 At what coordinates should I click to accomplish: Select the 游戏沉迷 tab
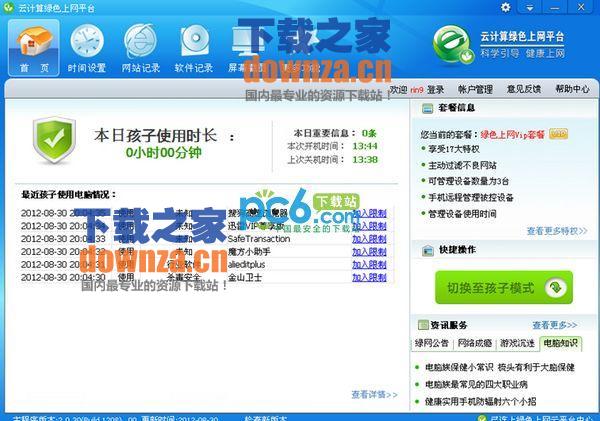tap(517, 344)
